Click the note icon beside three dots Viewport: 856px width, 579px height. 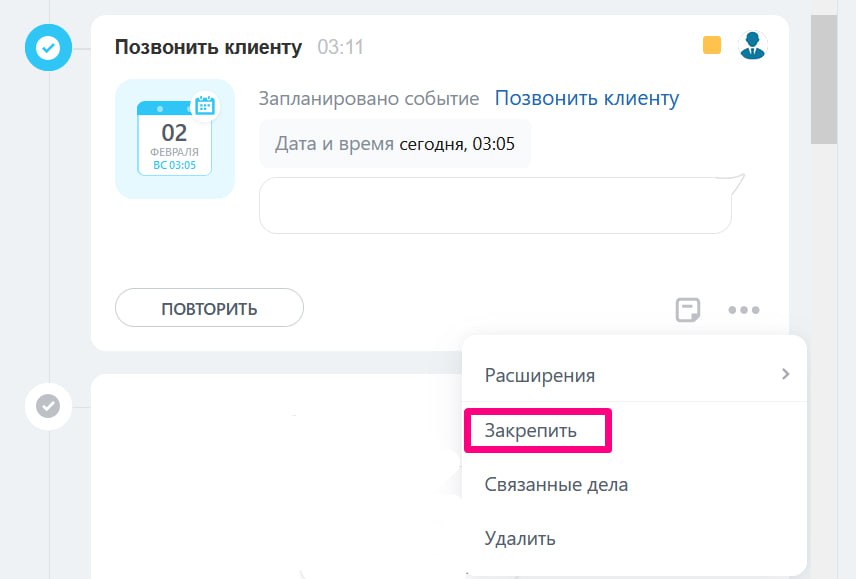(688, 309)
